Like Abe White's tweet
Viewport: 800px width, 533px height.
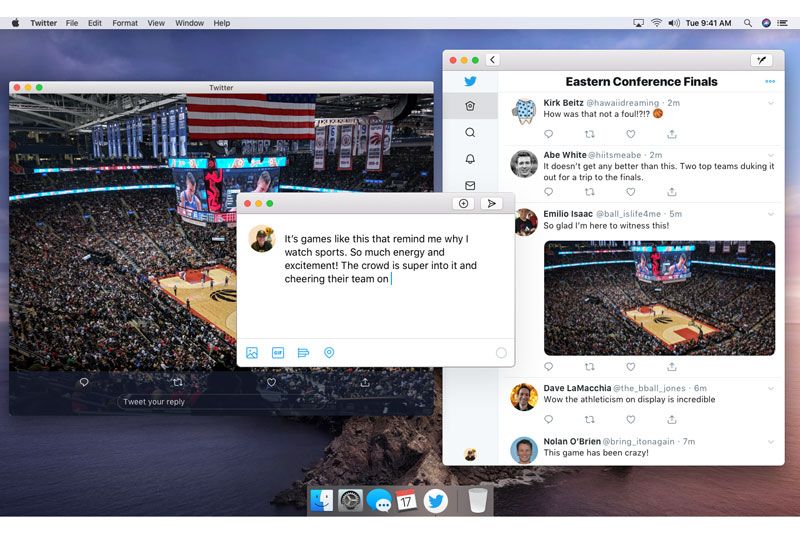pos(631,192)
